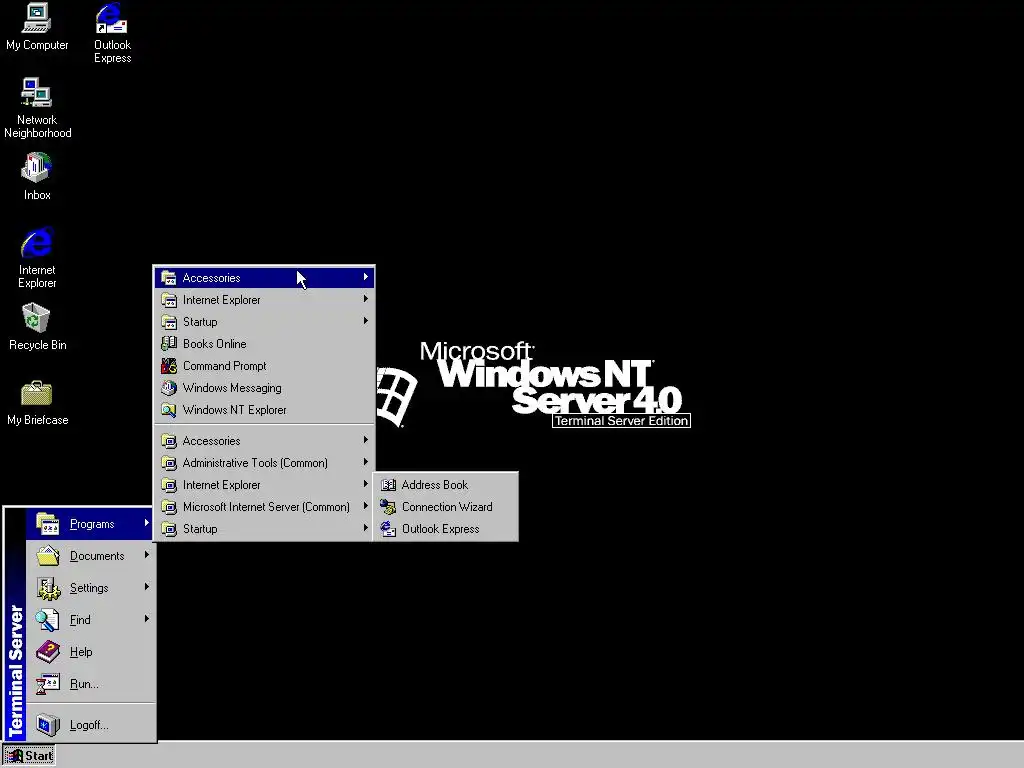The image size is (1024, 768).
Task: Click the Administrative Tools folder icon
Action: [169, 463]
